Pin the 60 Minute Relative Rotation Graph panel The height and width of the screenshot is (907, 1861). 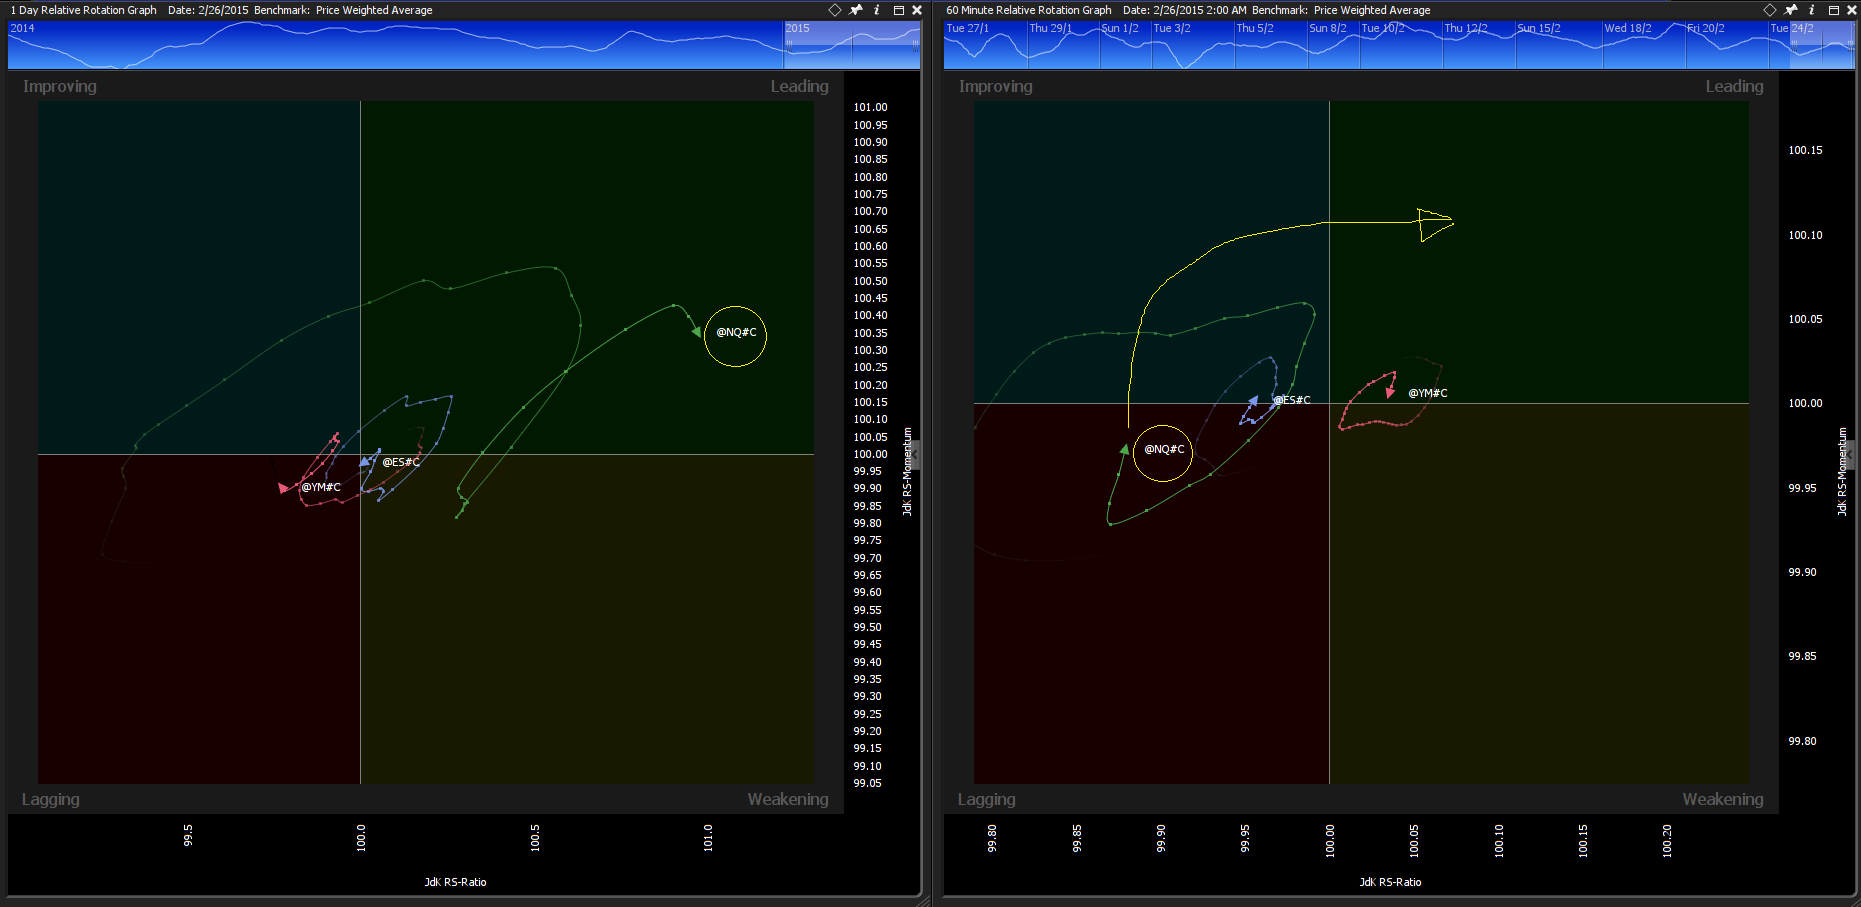[1791, 10]
